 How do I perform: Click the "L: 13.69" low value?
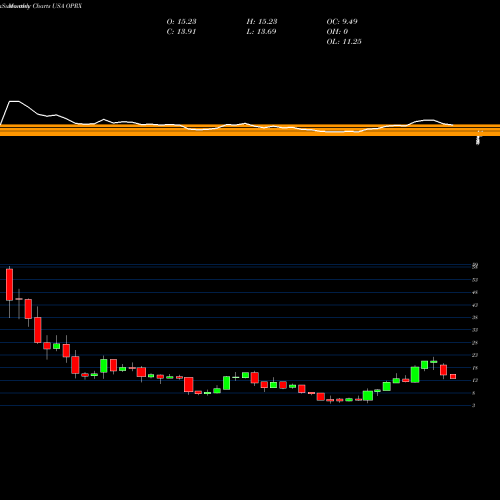coord(261,32)
